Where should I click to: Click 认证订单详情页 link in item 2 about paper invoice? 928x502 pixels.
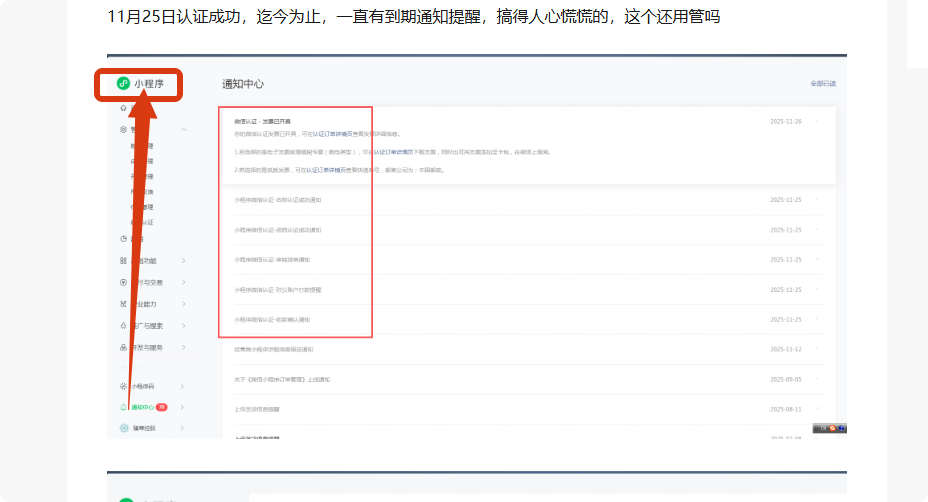click(x=324, y=170)
